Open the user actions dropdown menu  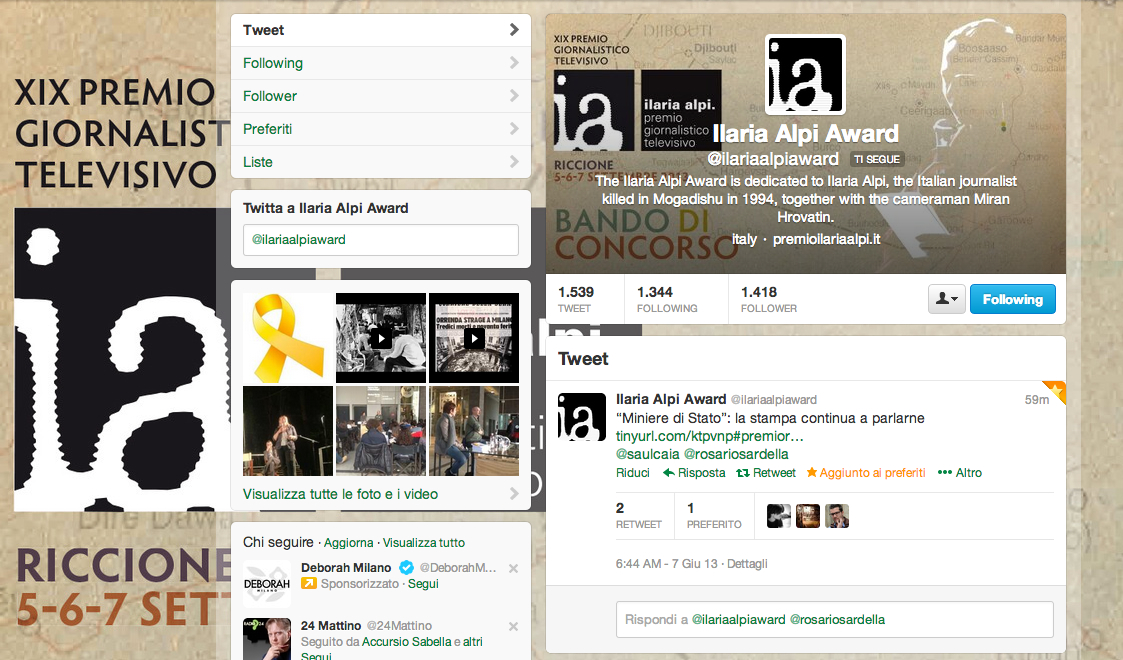pos(947,299)
